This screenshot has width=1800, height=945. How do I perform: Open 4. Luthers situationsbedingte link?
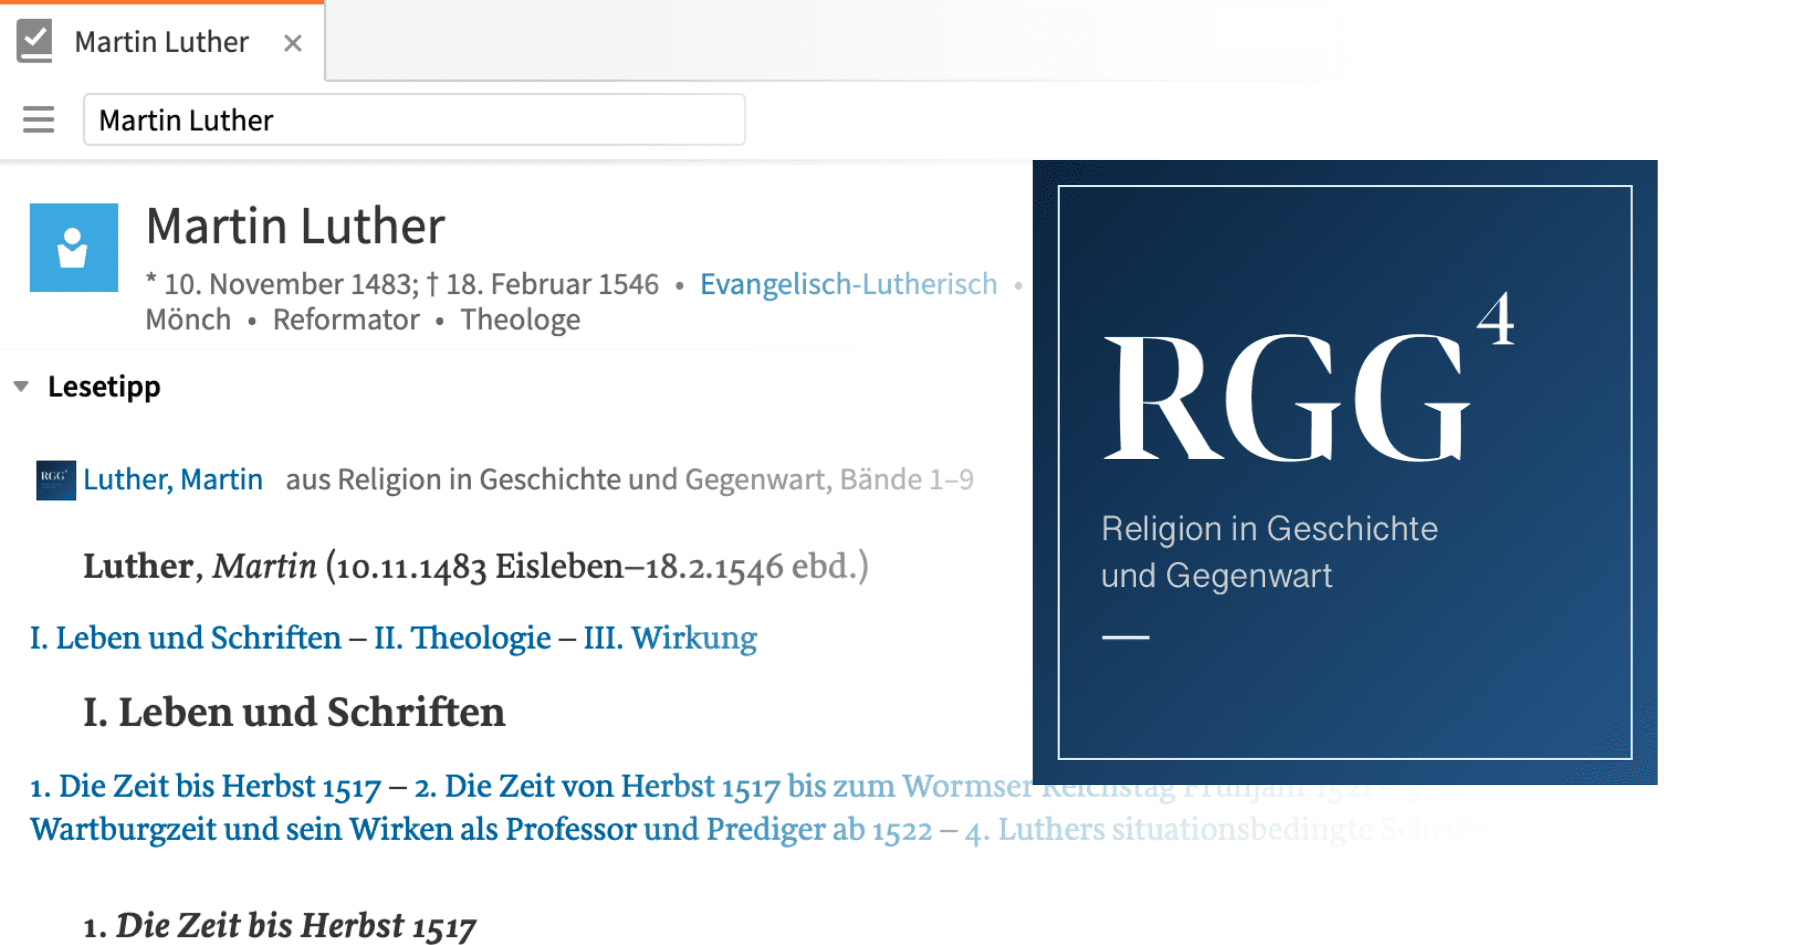coord(1150,830)
